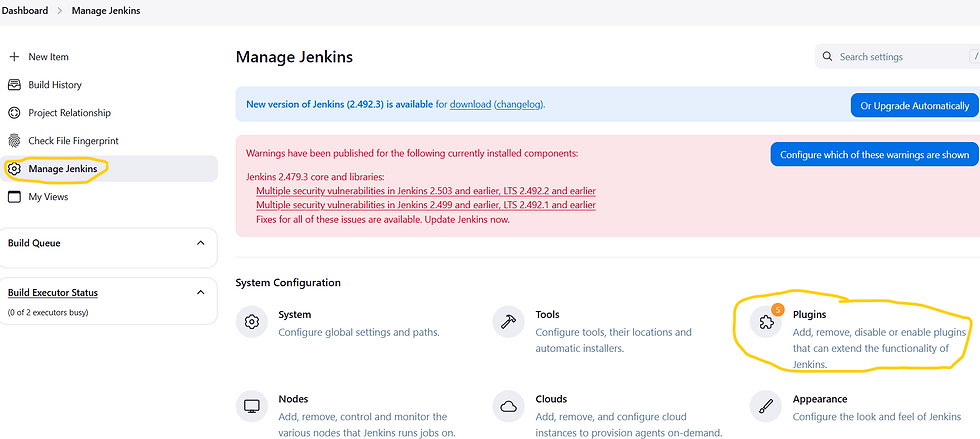
Task: Click Or Upgrade Automatically button
Action: pyautogui.click(x=914, y=106)
